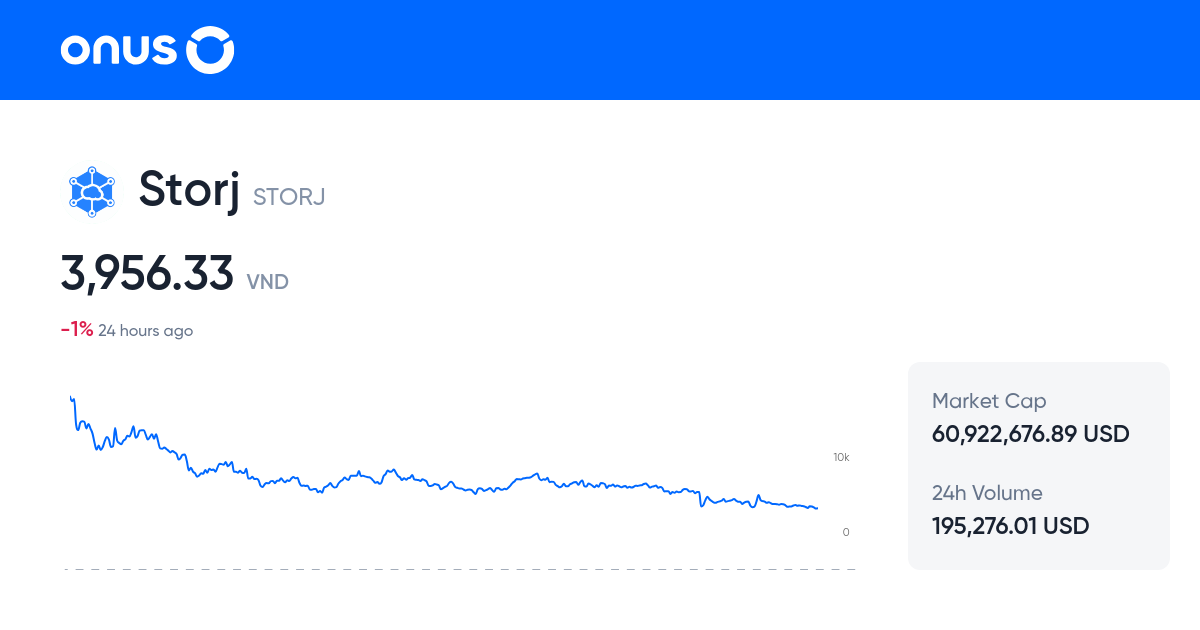Screen dimensions: 1200x630
Task: Select the ONUS circular logo icon
Action: click(210, 49)
